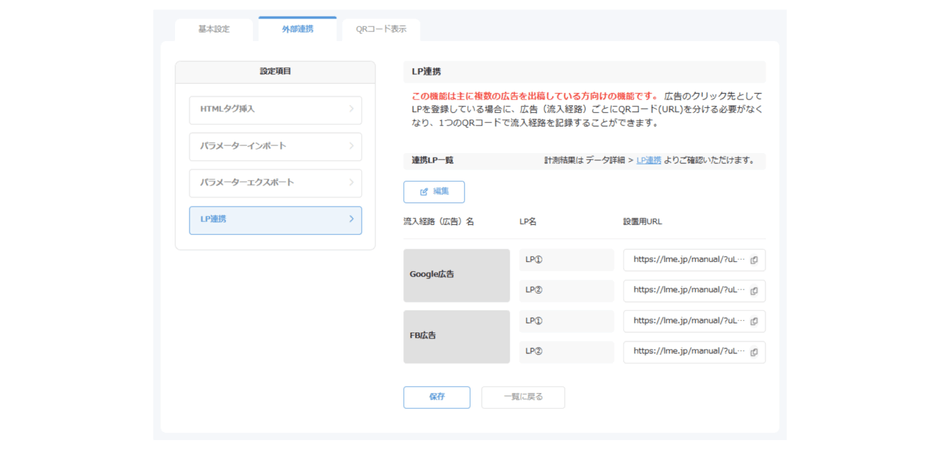
Task: Select the LP① name field under Google広告
Action: (x=566, y=260)
